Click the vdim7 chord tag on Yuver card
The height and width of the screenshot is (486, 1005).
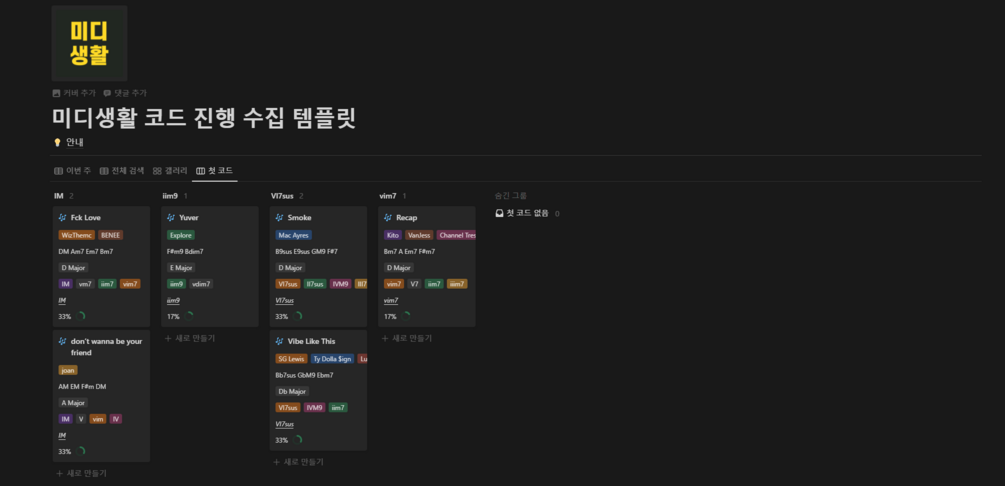(201, 283)
